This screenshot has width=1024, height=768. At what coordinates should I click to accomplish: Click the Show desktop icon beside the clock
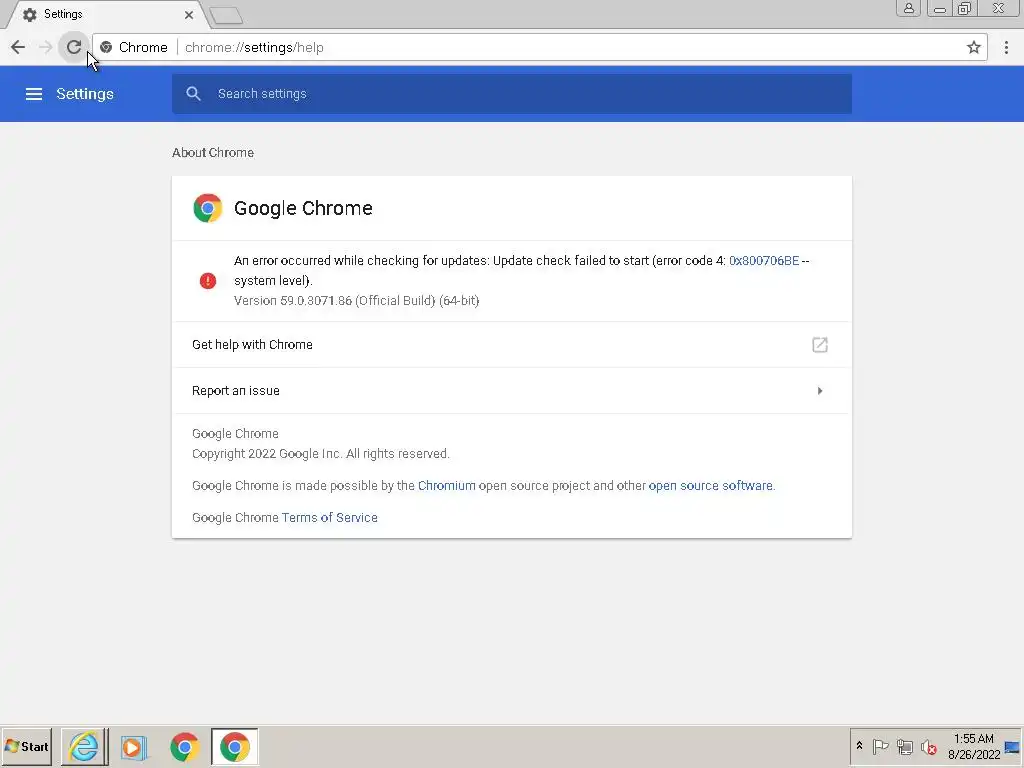(x=1012, y=746)
